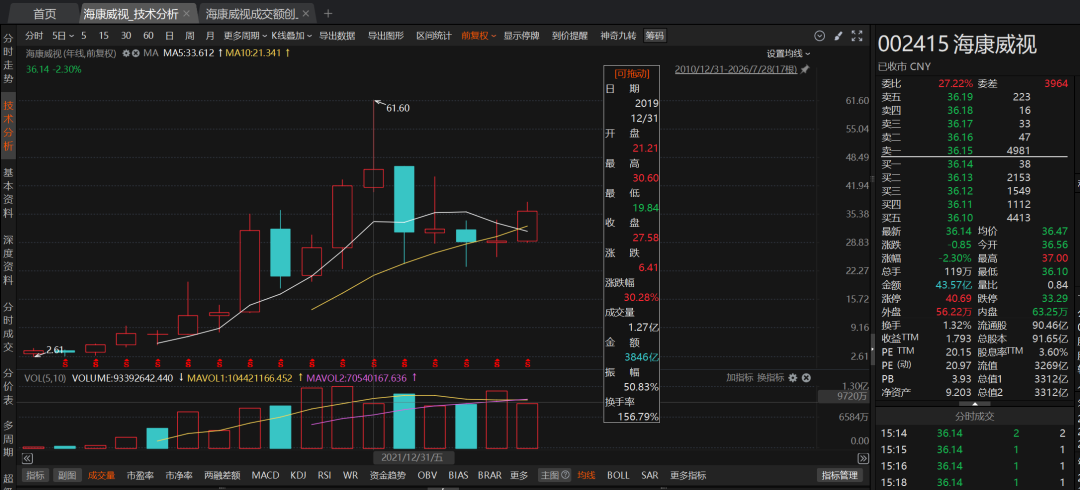Image resolution: width=1080 pixels, height=490 pixels.
Task: Select the MACD indicator tab
Action: [265, 476]
